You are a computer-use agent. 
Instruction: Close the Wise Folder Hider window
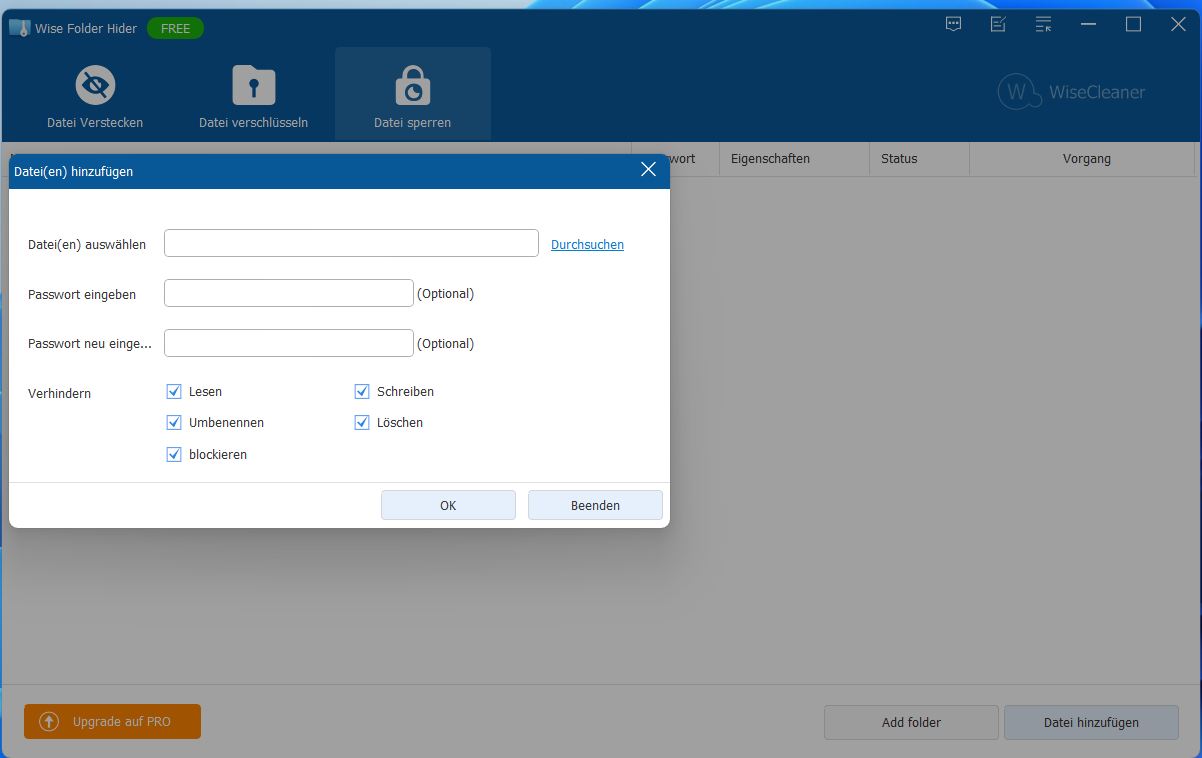tap(1178, 24)
